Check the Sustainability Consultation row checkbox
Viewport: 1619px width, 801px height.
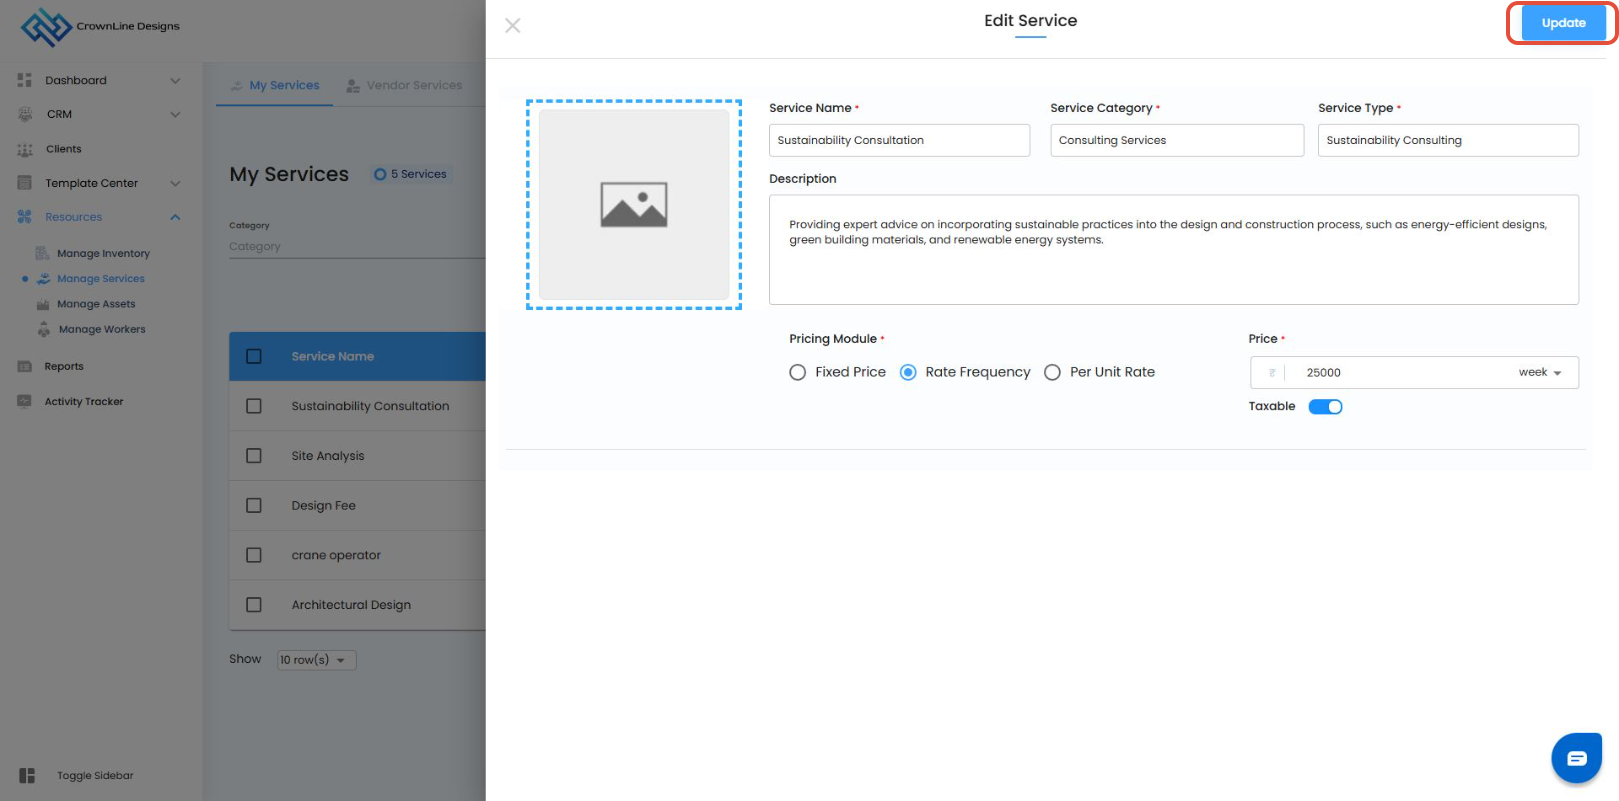click(x=254, y=406)
